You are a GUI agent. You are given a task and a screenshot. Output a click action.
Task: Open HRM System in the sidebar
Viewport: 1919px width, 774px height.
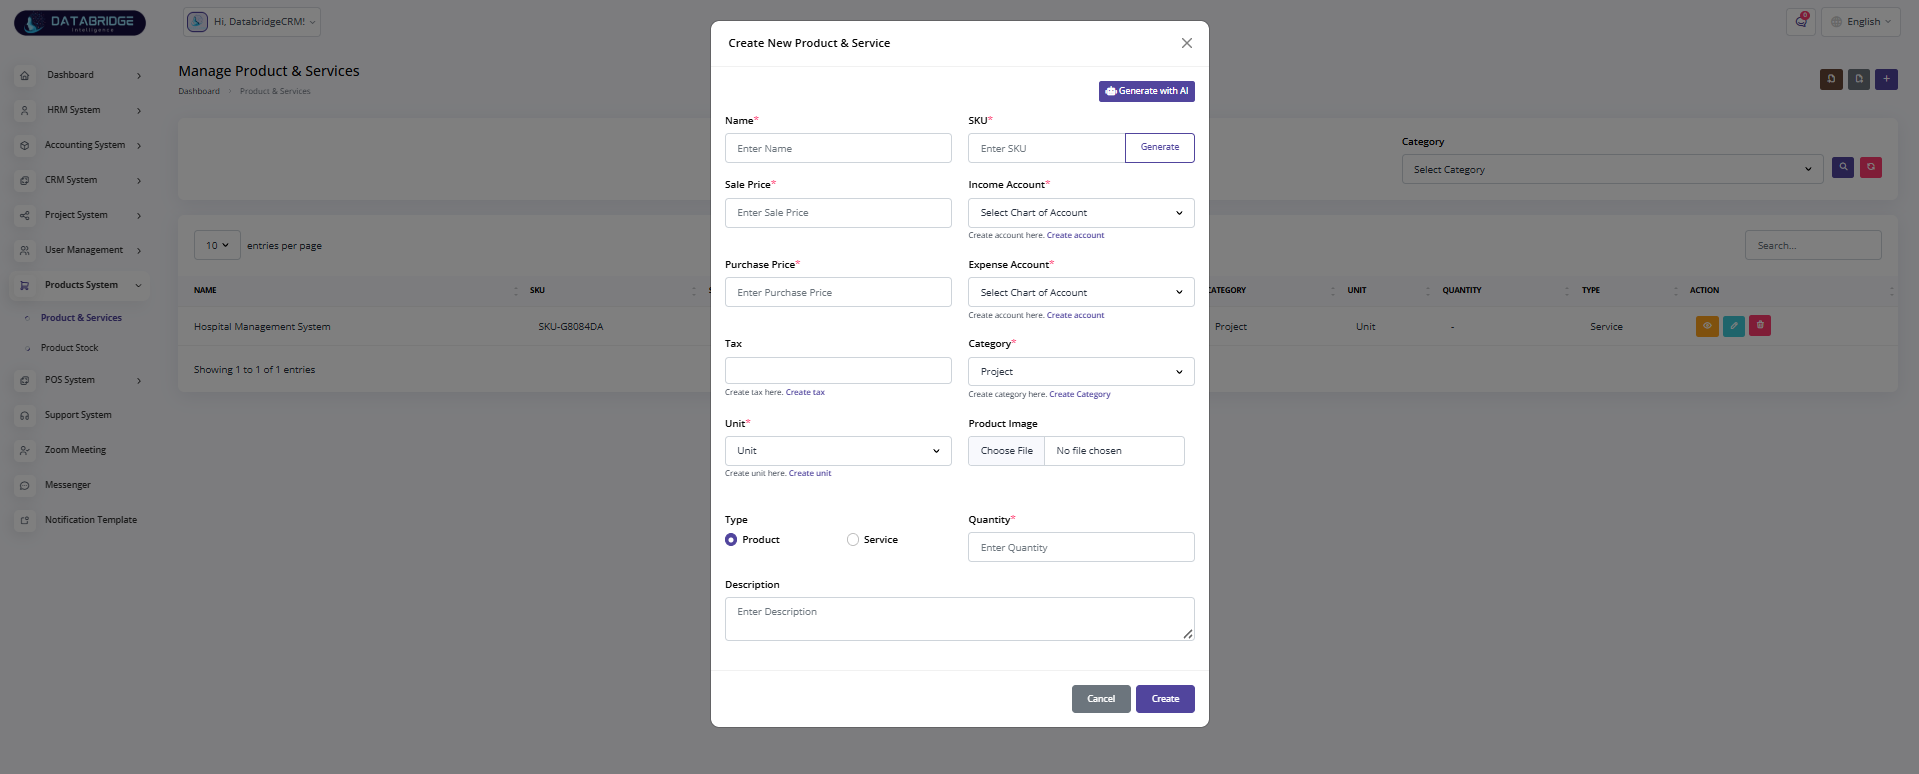[x=80, y=110]
